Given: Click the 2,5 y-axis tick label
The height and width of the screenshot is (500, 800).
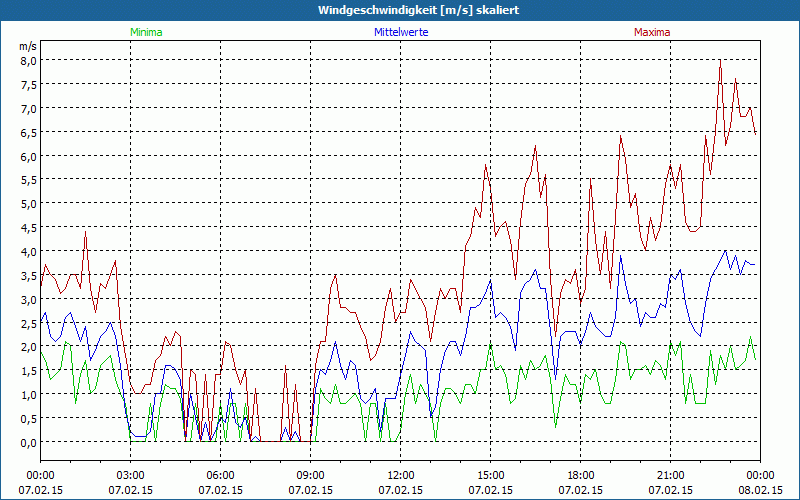Looking at the screenshot, I should coord(29,323).
